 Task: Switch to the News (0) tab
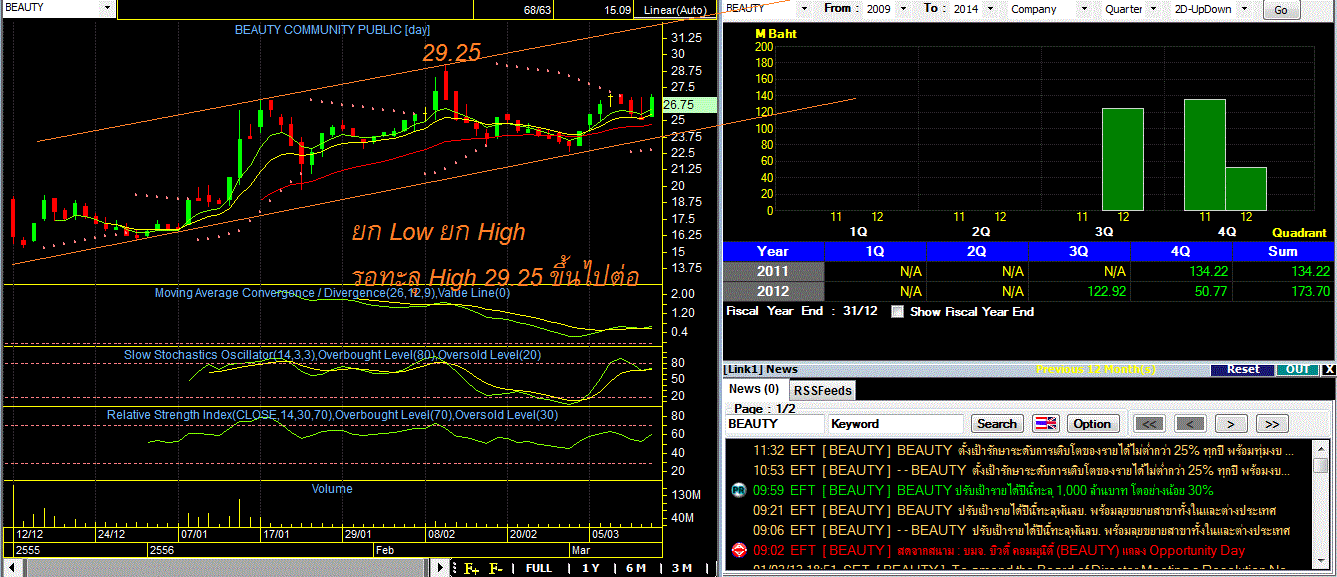click(754, 389)
